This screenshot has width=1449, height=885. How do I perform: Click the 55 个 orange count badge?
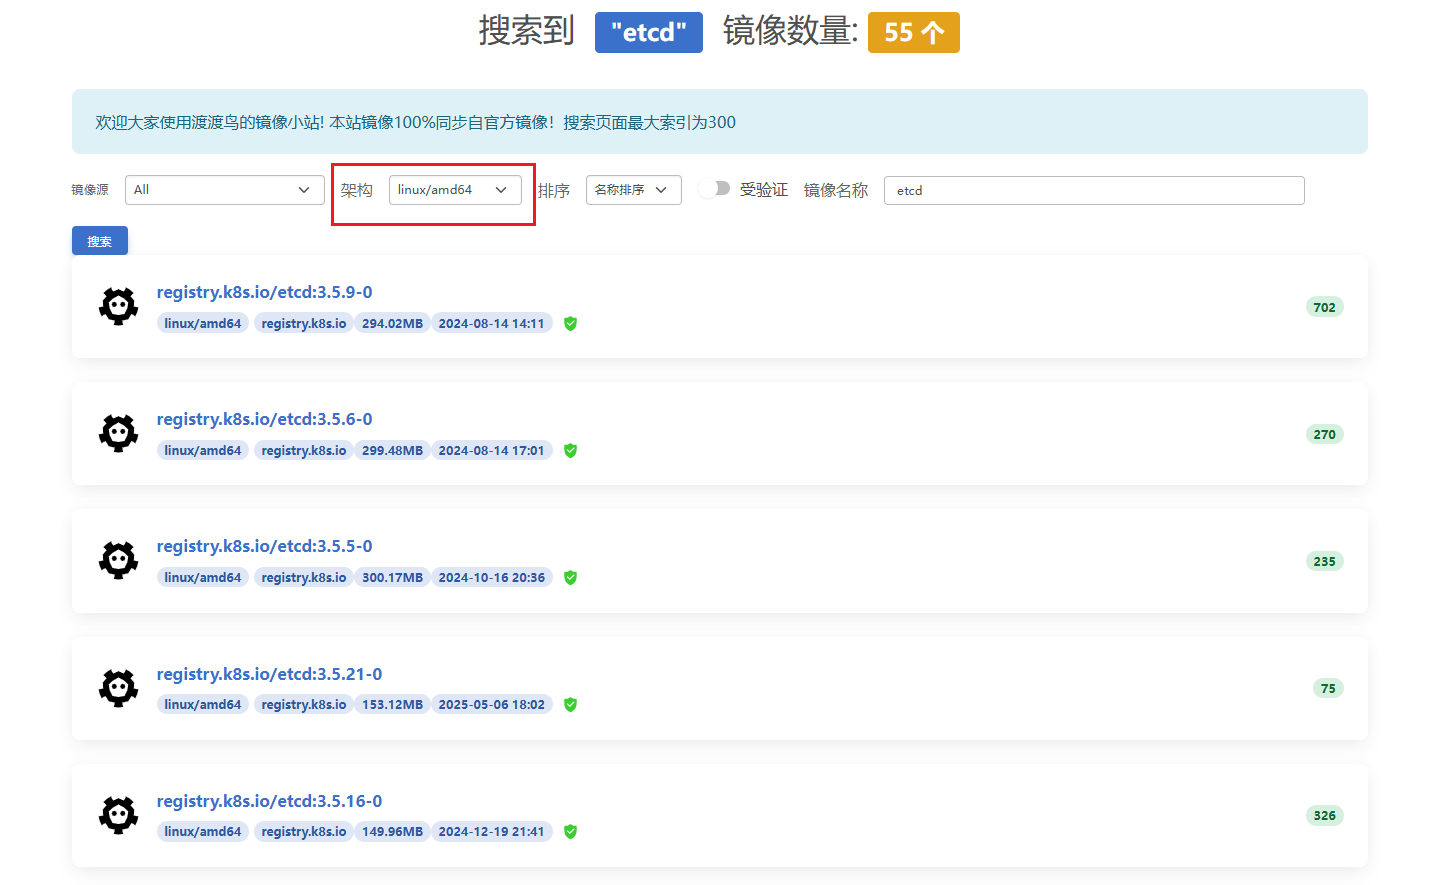point(914,32)
